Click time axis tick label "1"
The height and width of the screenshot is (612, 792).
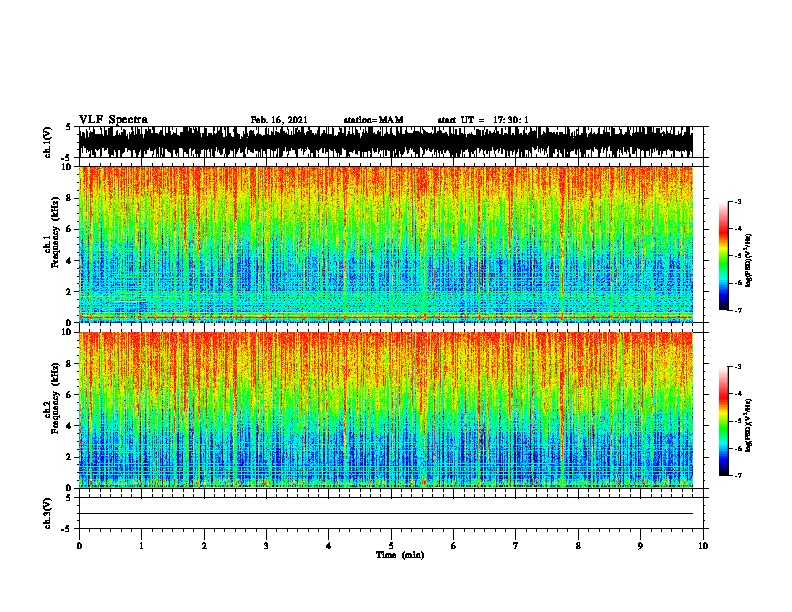(x=141, y=546)
